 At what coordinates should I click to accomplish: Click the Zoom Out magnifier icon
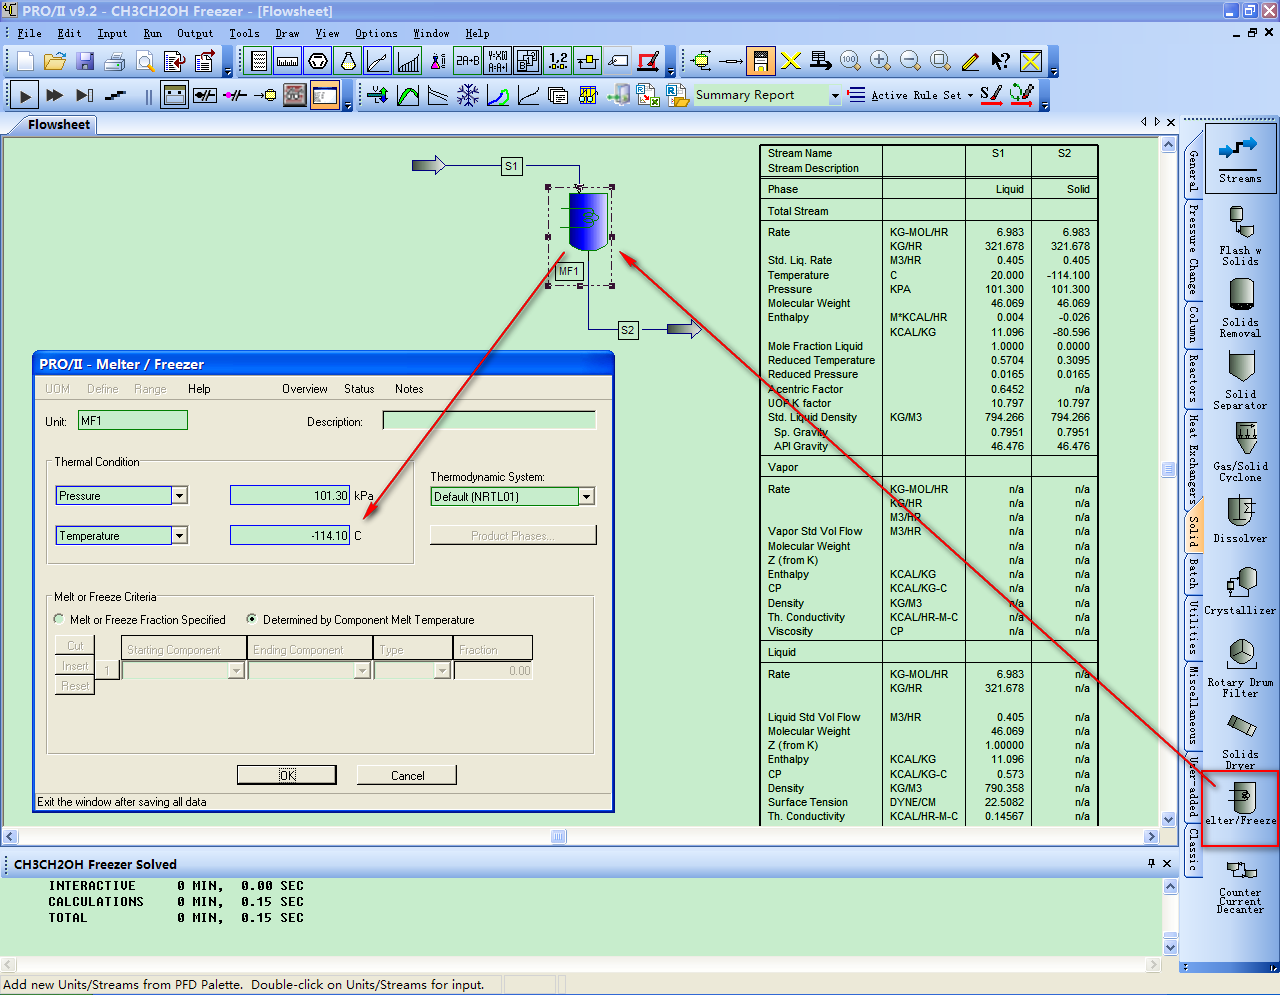pos(910,61)
